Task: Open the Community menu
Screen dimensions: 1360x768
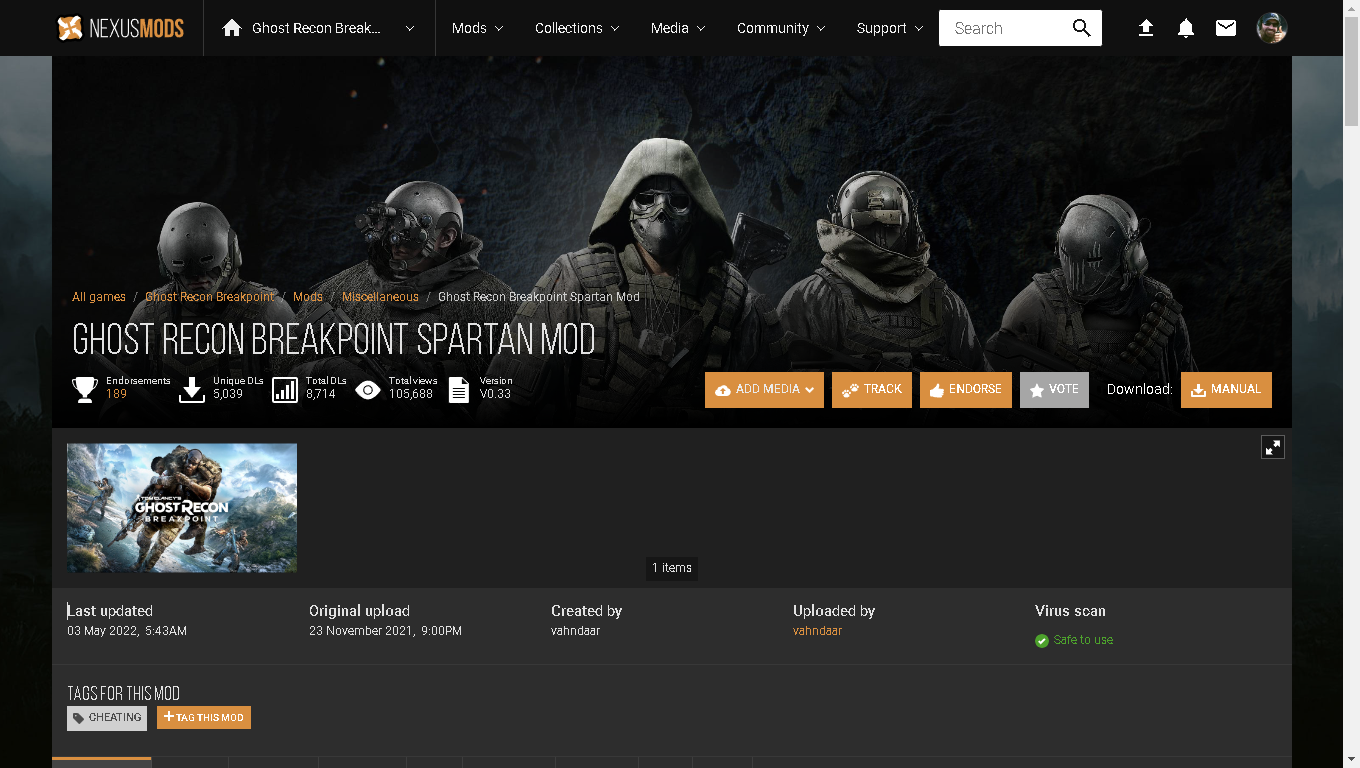Action: coord(781,28)
